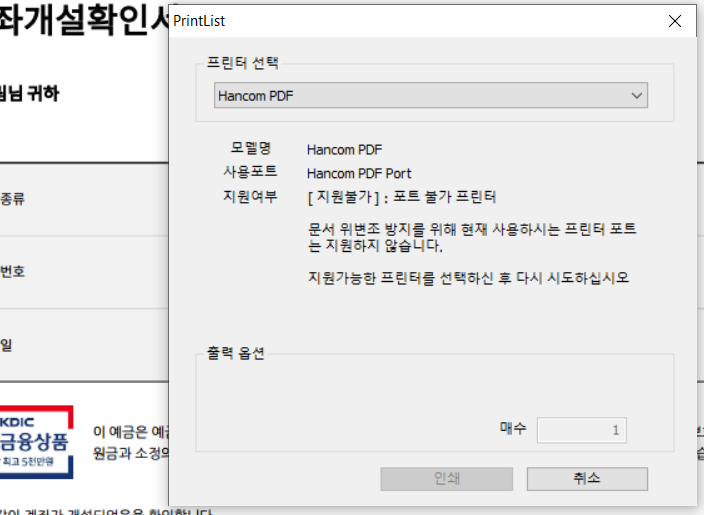The width and height of the screenshot is (704, 515).
Task: Click the PrintList title bar text
Action: (x=199, y=21)
